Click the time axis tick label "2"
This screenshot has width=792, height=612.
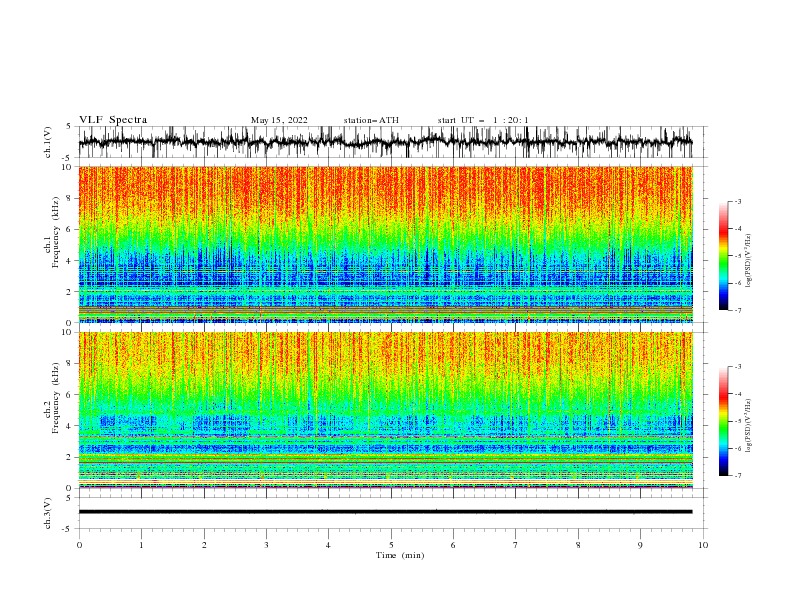pyautogui.click(x=204, y=545)
